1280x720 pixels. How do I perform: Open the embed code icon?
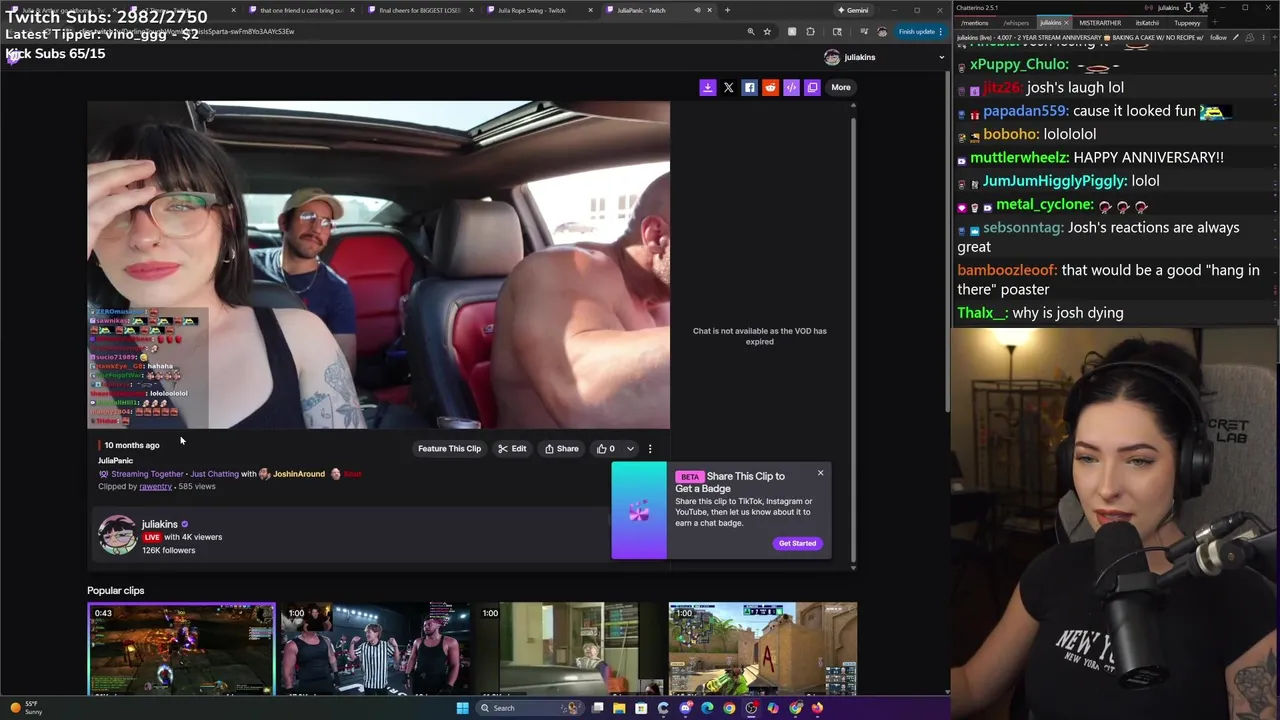(791, 87)
